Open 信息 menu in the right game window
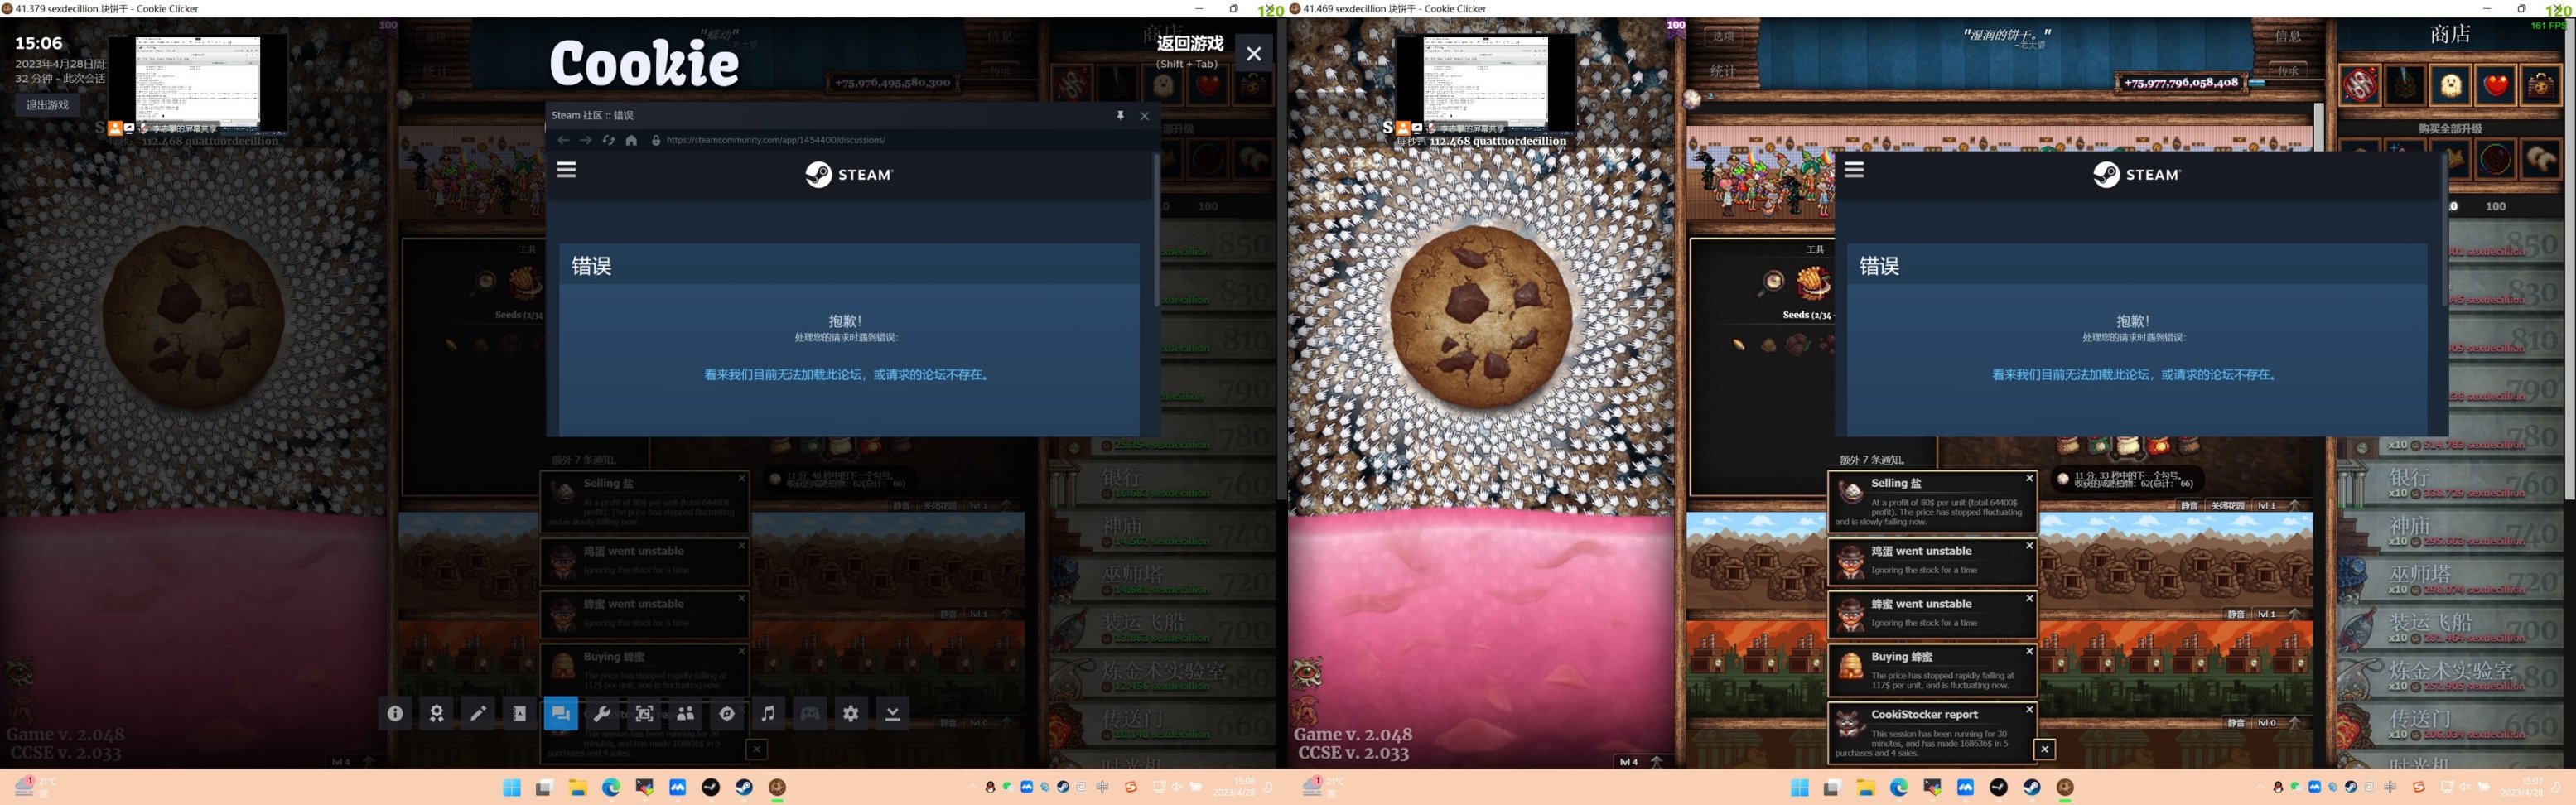 [x=2287, y=36]
